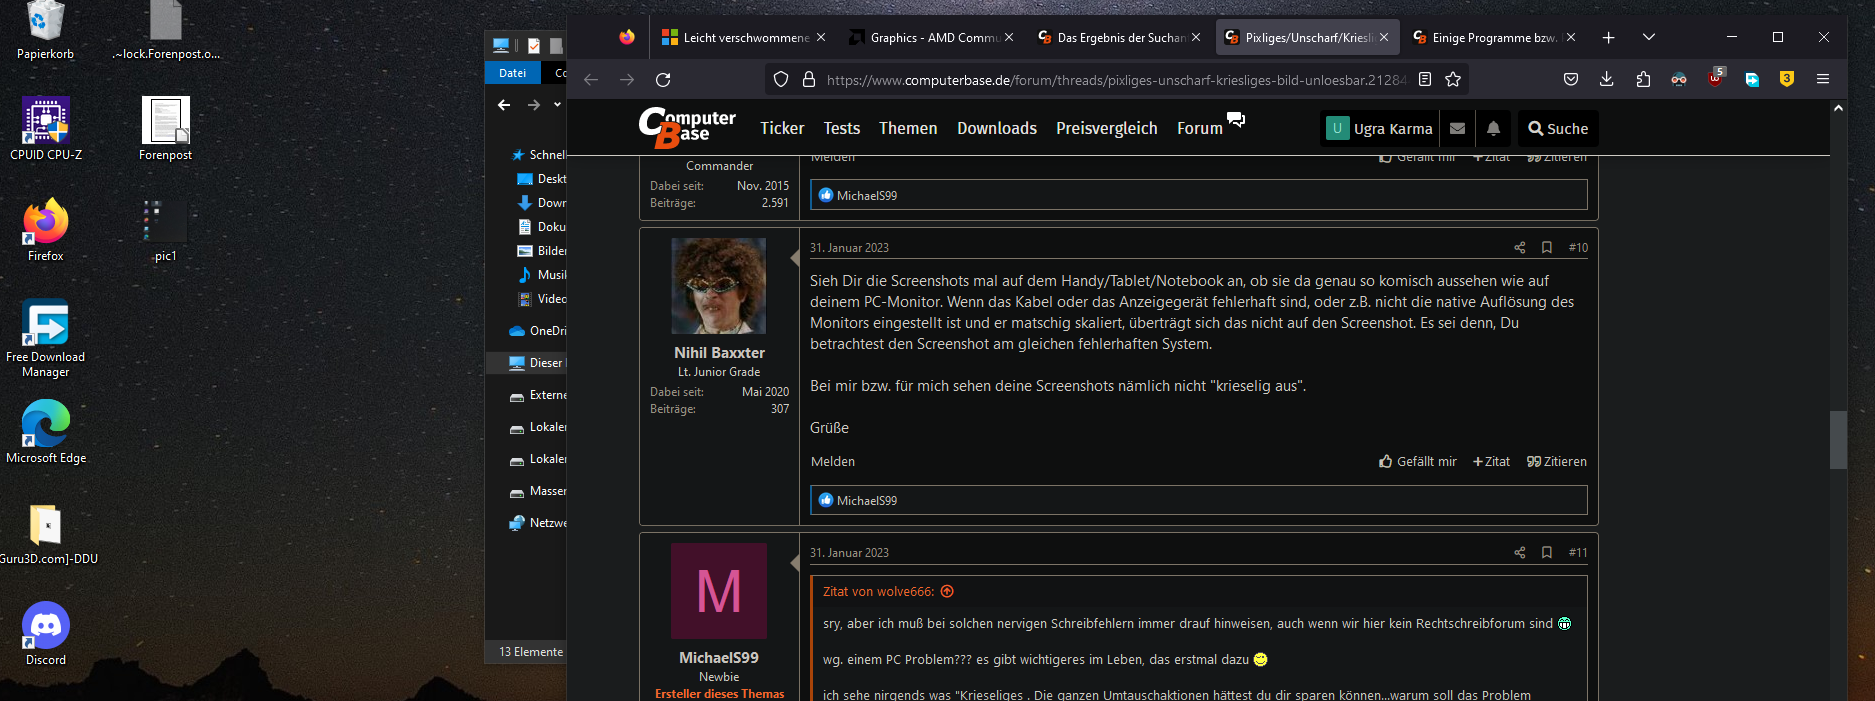Click the Firefox forward arrow button
This screenshot has width=1875, height=701.
pos(627,80)
